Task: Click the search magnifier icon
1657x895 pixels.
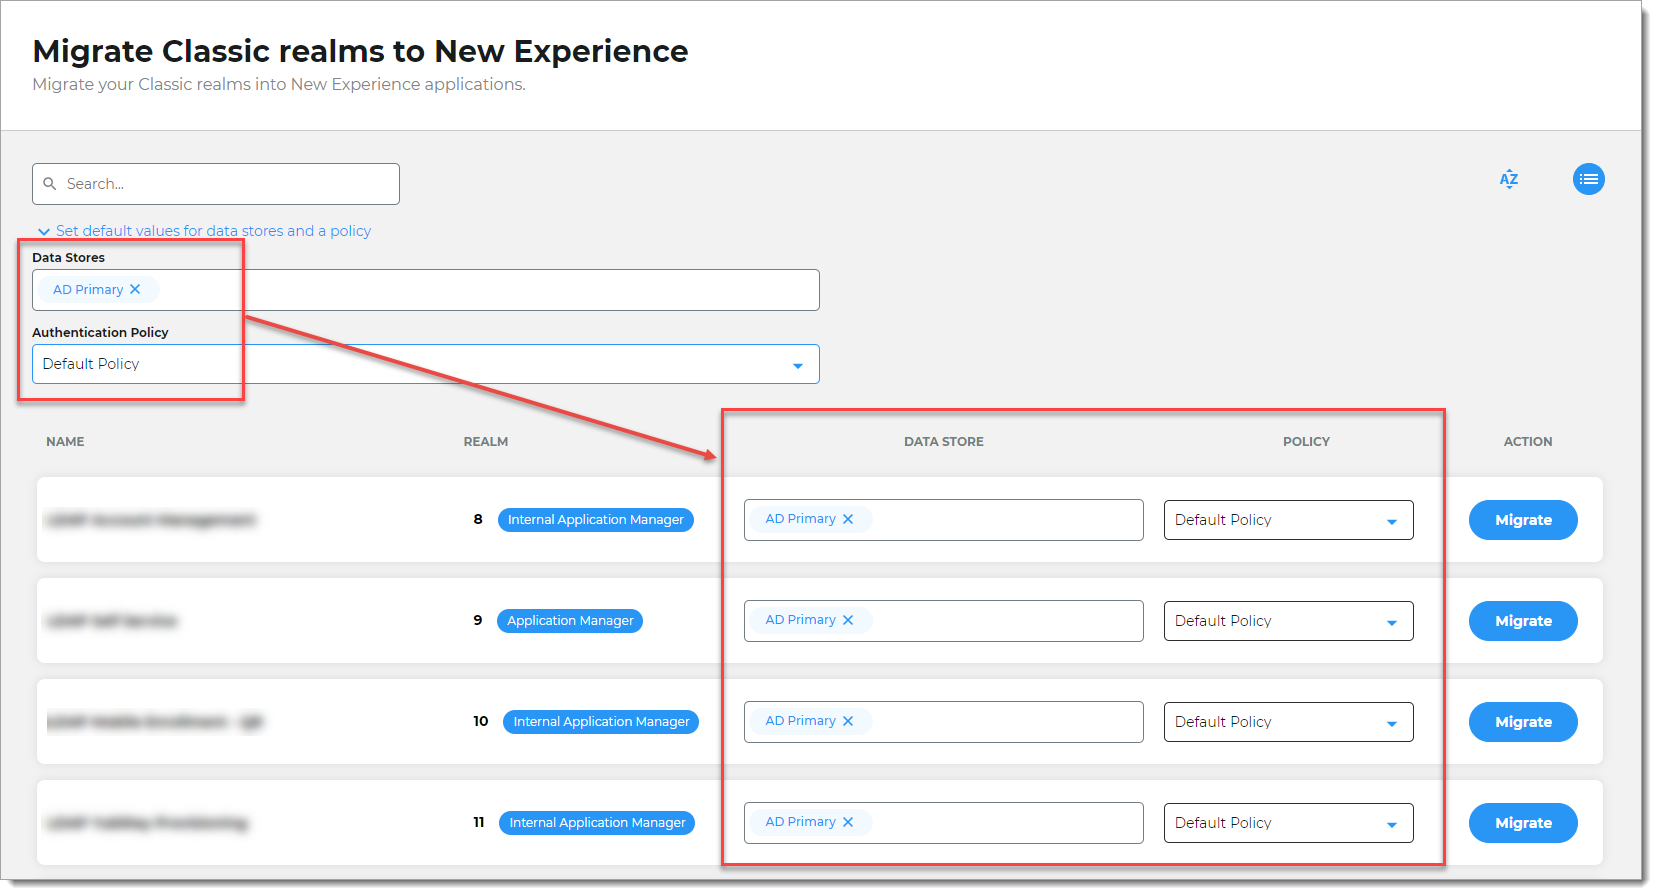Action: tap(50, 184)
